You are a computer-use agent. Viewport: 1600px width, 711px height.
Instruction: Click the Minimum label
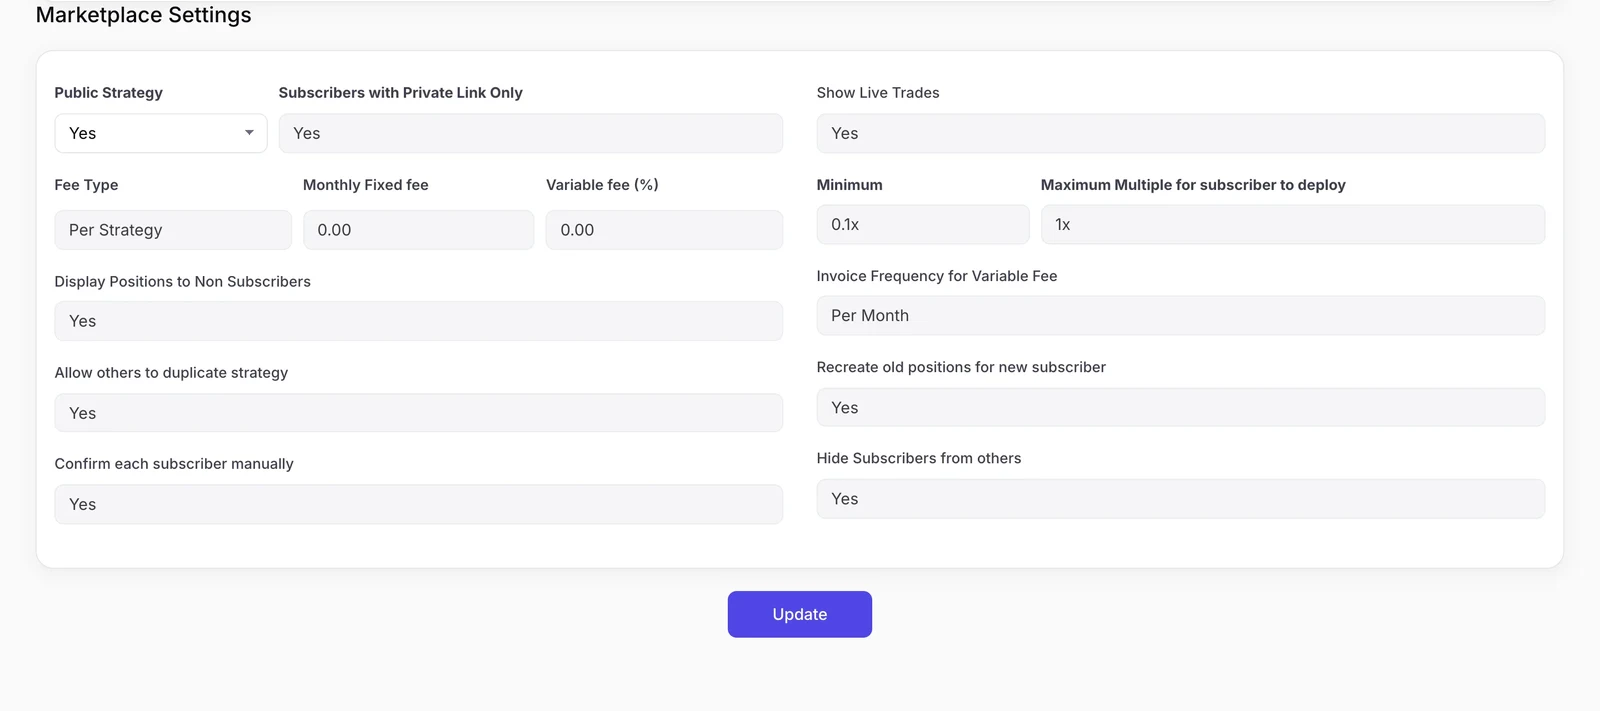click(x=850, y=185)
